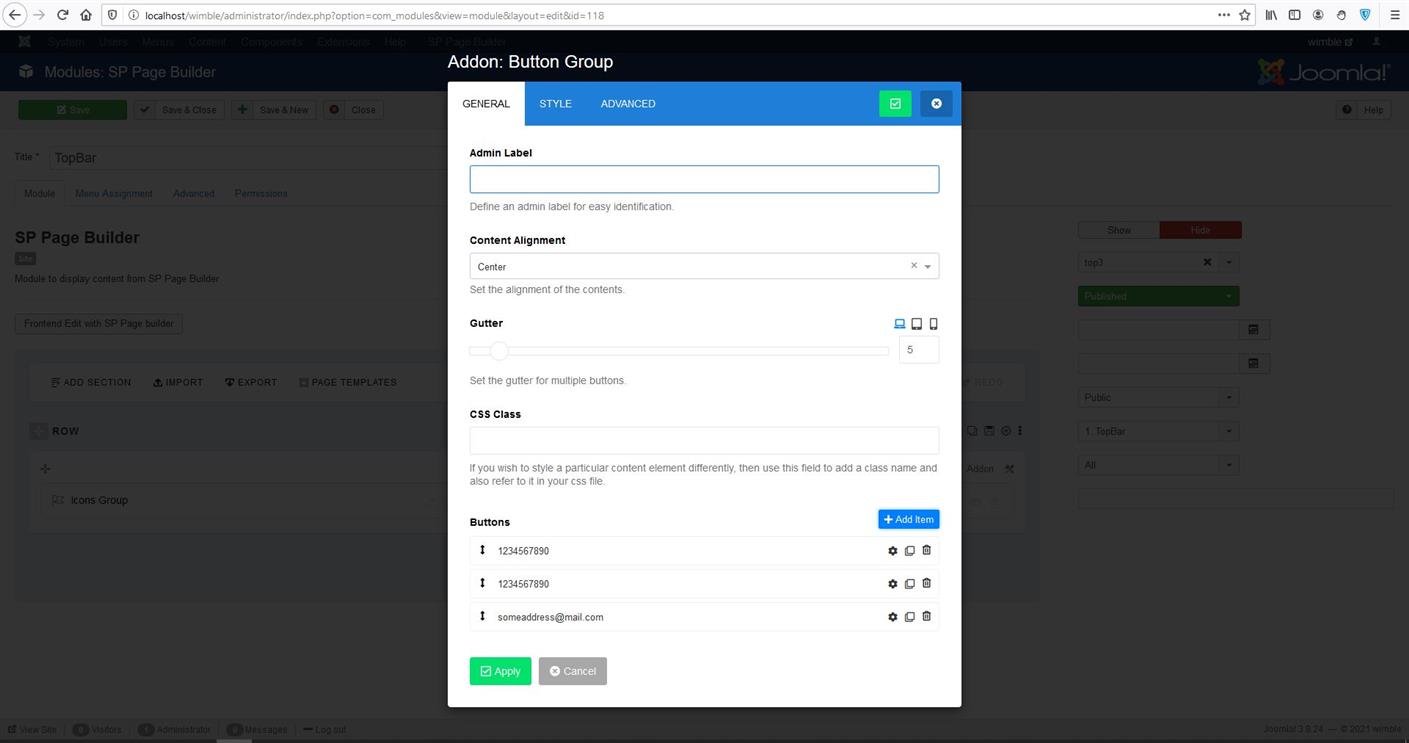Bookmark this page with the star icon
Screen dimensions: 1409x743
point(1245,15)
